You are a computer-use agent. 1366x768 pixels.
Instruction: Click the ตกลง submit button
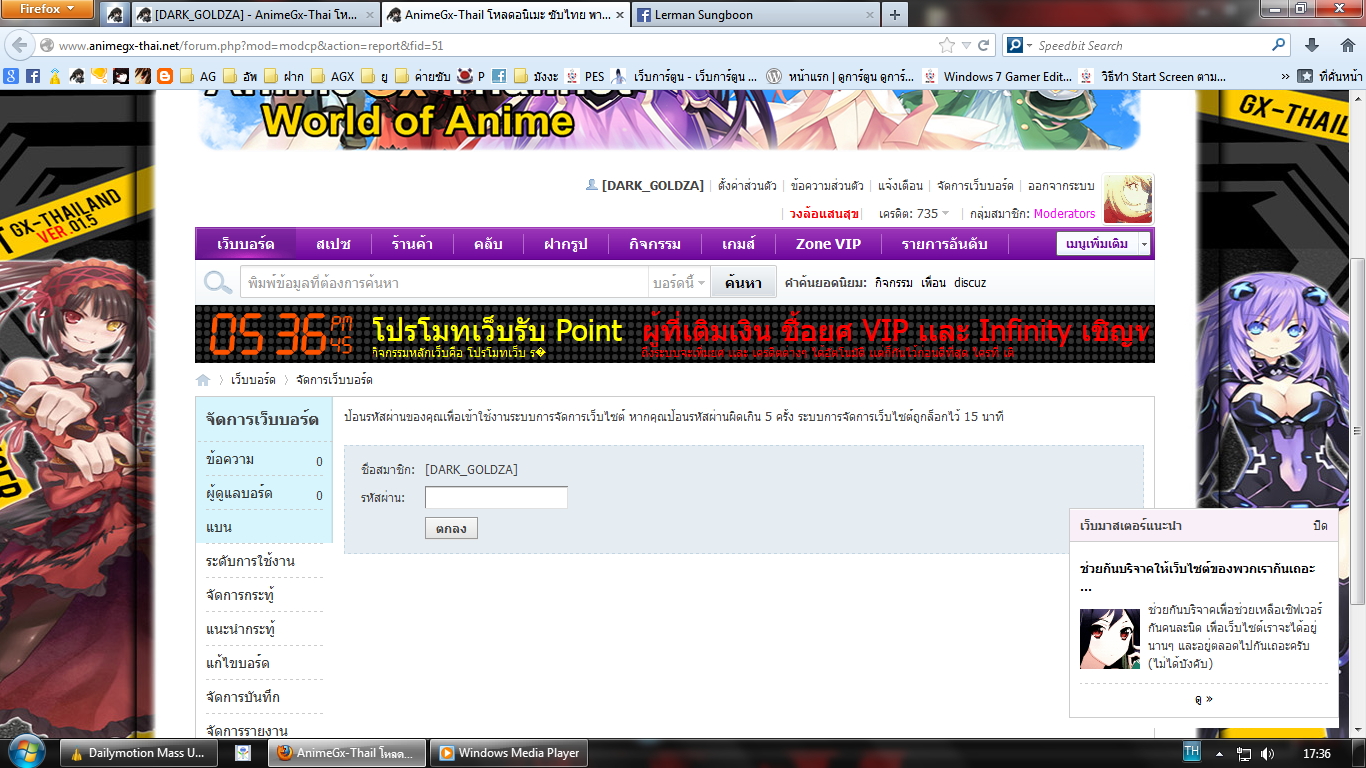coord(451,528)
